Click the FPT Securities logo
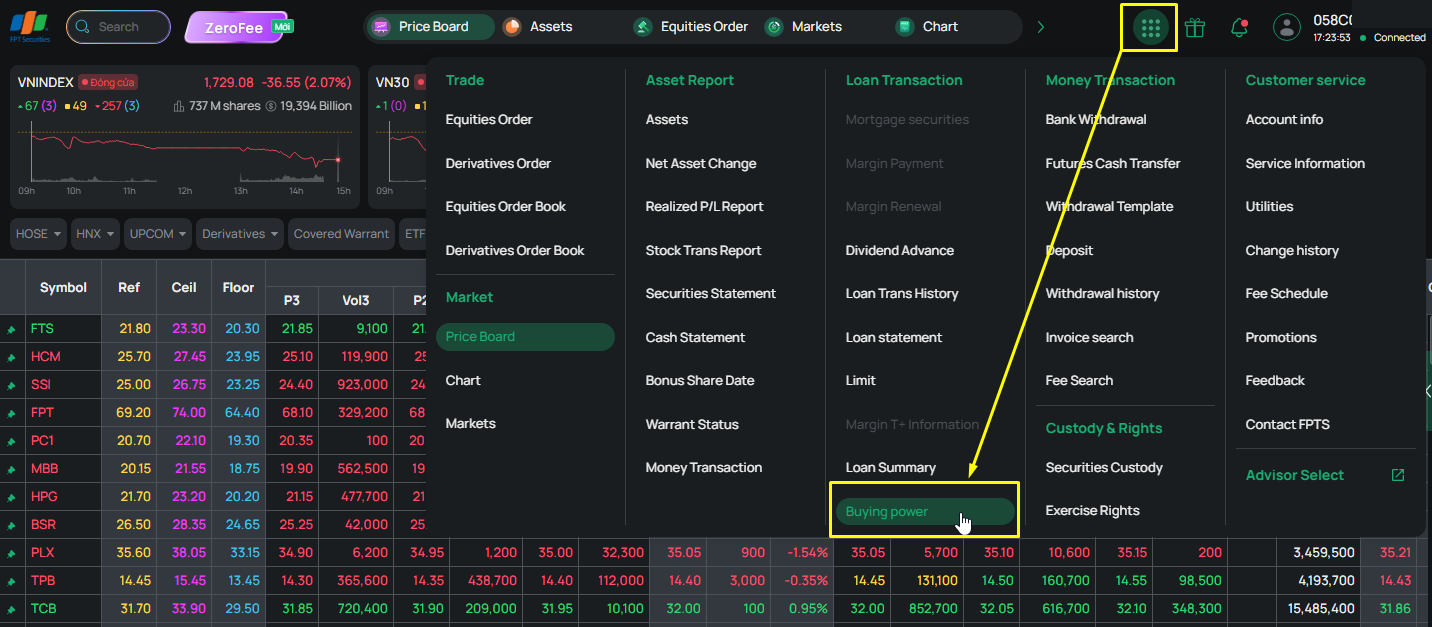Viewport: 1432px width, 627px height. (29, 26)
